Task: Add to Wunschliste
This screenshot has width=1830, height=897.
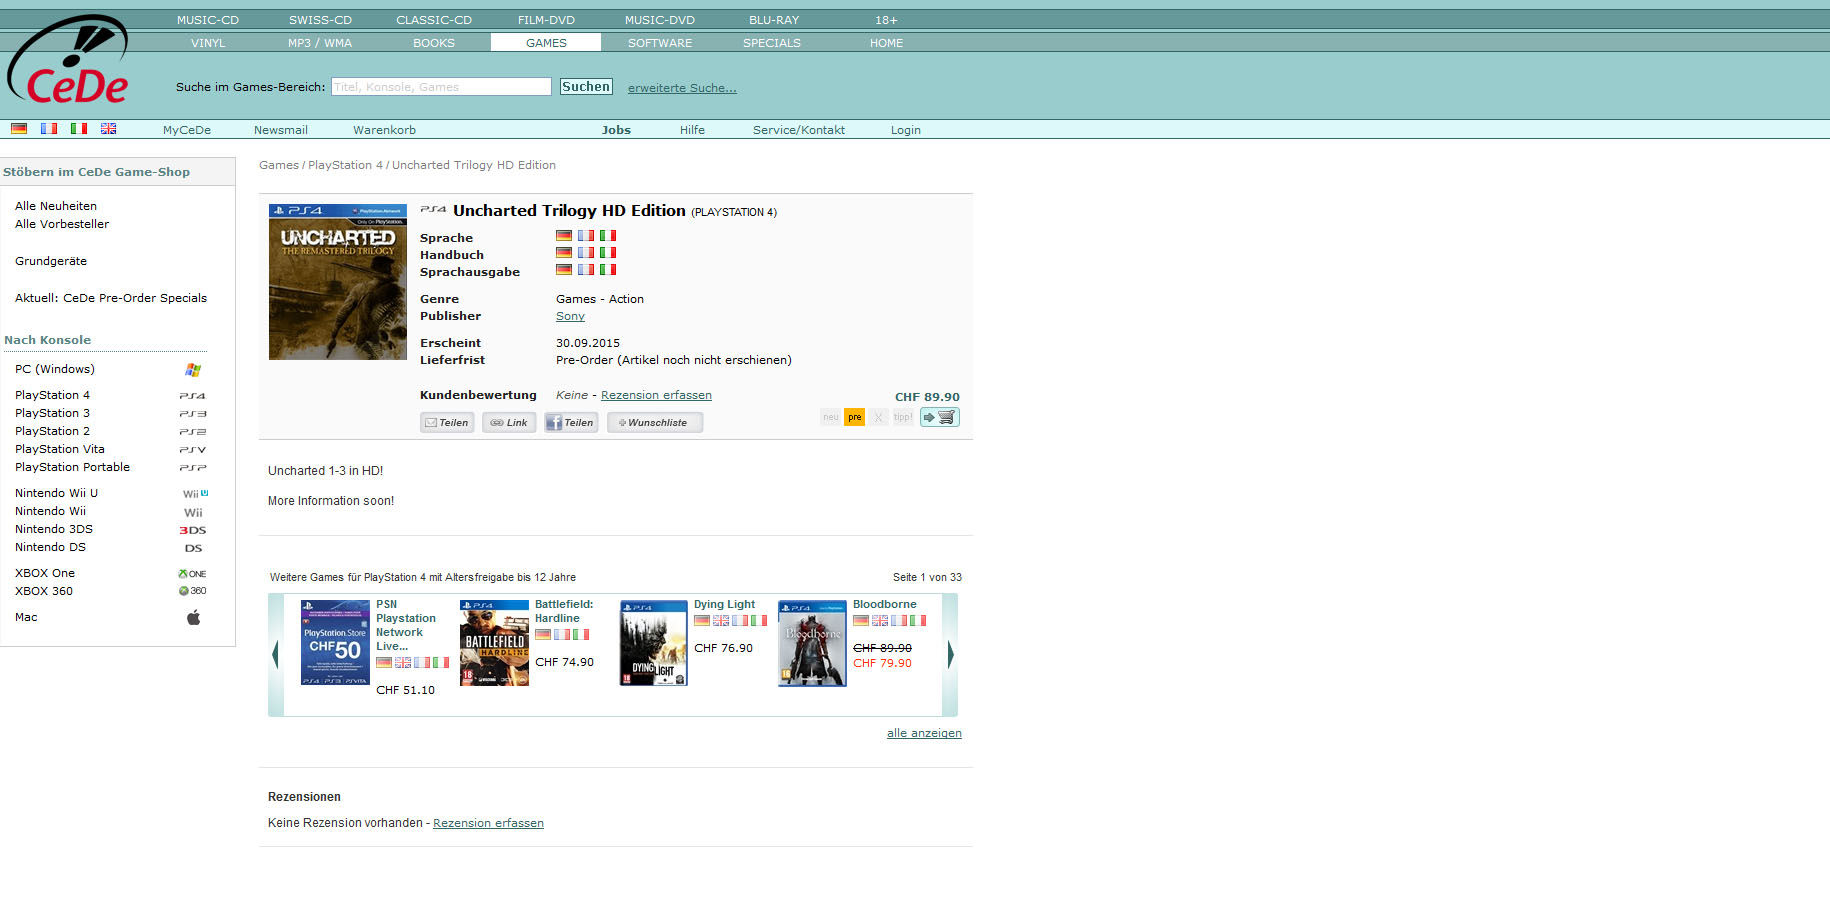Action: 655,422
